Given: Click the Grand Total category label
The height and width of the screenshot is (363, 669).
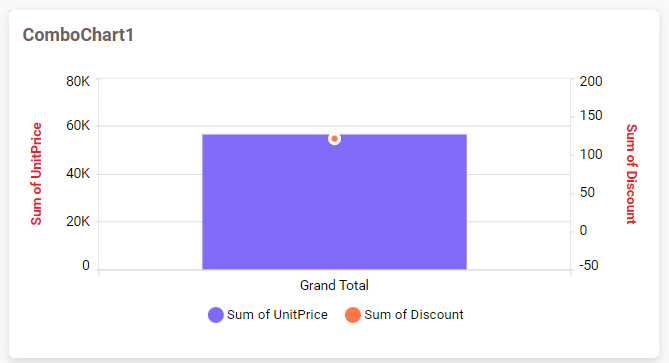Looking at the screenshot, I should (334, 285).
